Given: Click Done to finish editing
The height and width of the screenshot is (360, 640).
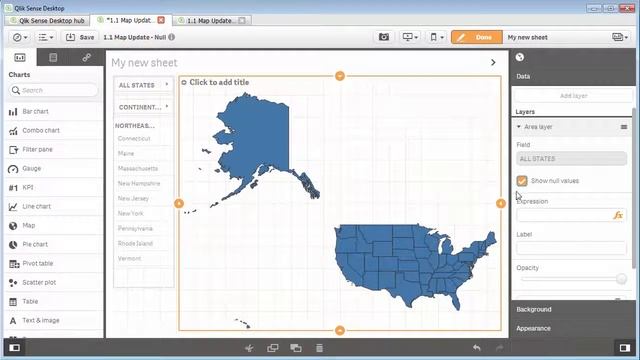Looking at the screenshot, I should [477, 37].
